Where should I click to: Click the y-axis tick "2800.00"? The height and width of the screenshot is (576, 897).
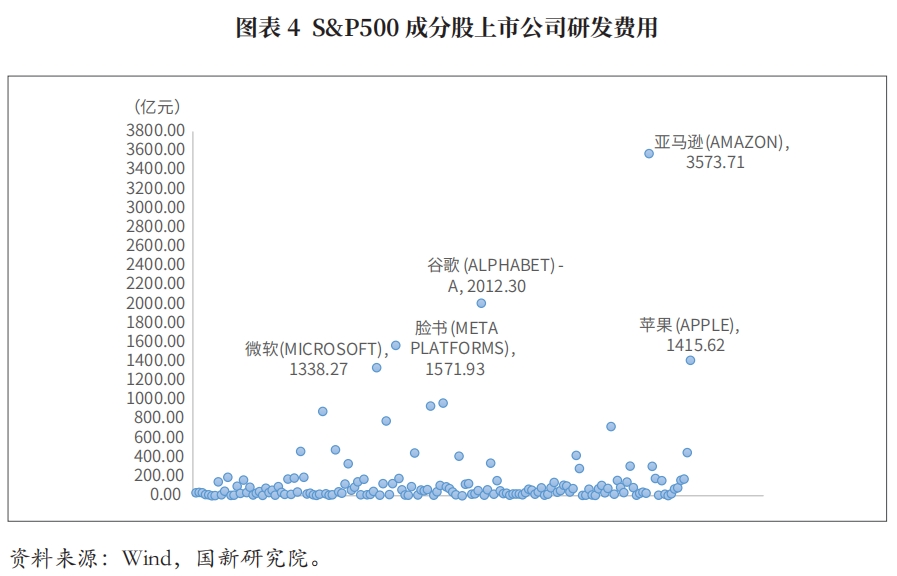coord(156,226)
